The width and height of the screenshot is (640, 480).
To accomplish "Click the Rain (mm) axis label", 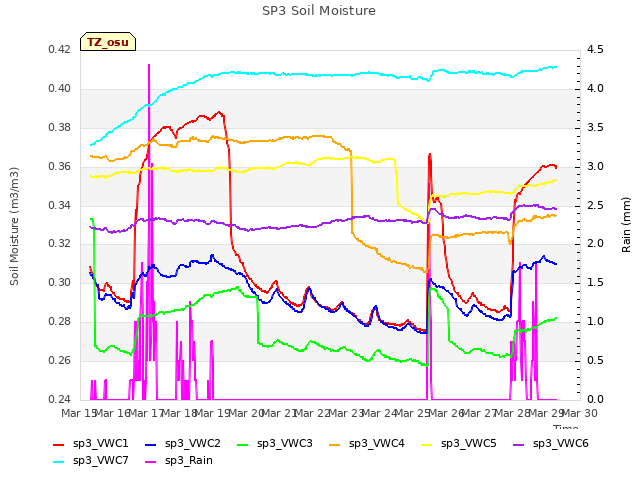I will point(626,225).
